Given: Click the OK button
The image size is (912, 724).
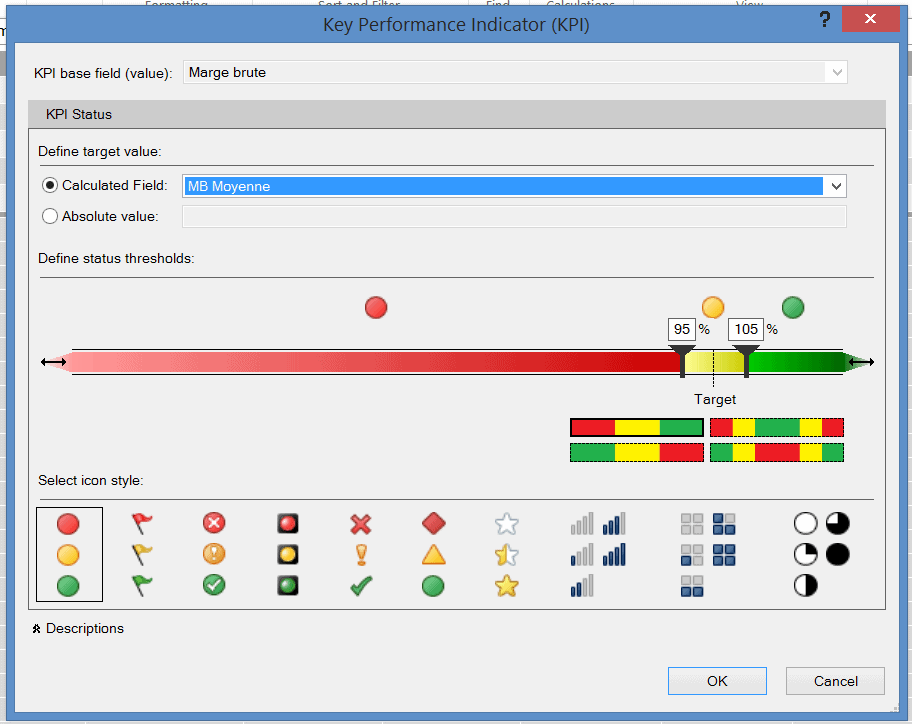Looking at the screenshot, I should [x=717, y=681].
